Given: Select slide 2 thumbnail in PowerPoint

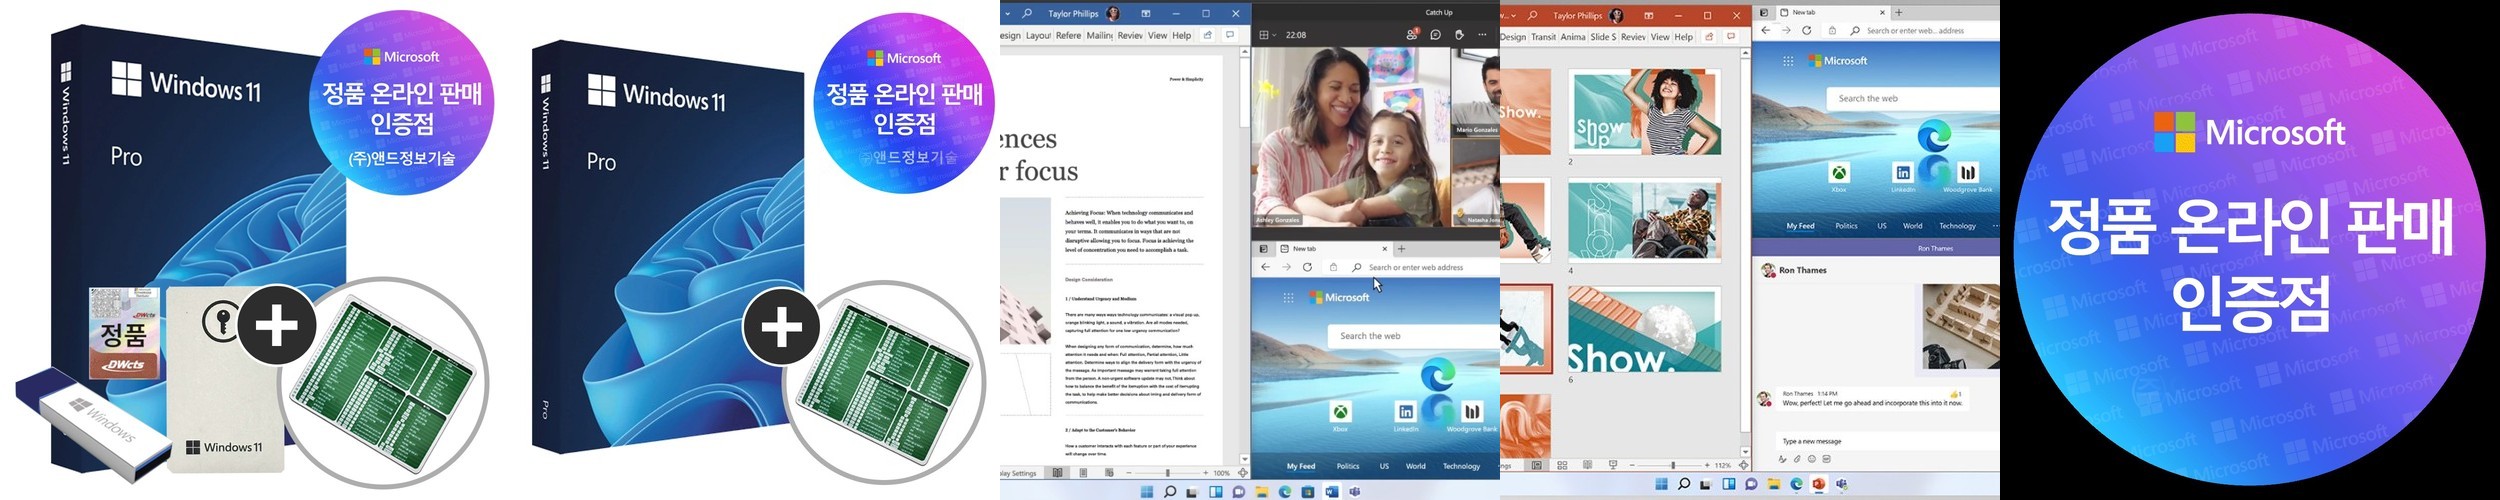Looking at the screenshot, I should 1644,111.
